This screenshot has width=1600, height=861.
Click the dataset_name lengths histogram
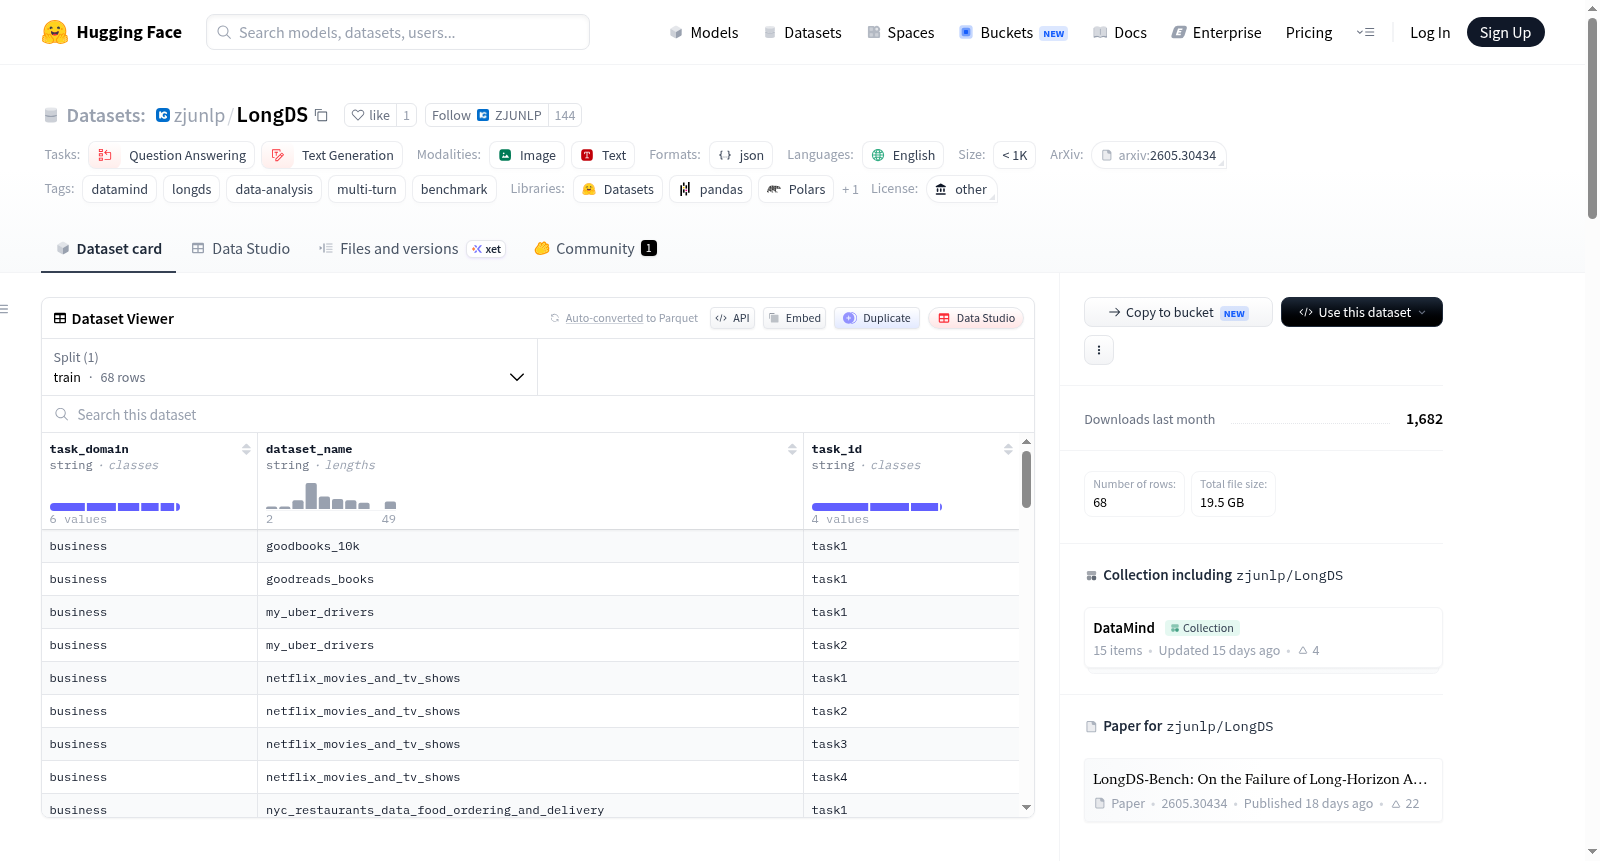click(331, 496)
